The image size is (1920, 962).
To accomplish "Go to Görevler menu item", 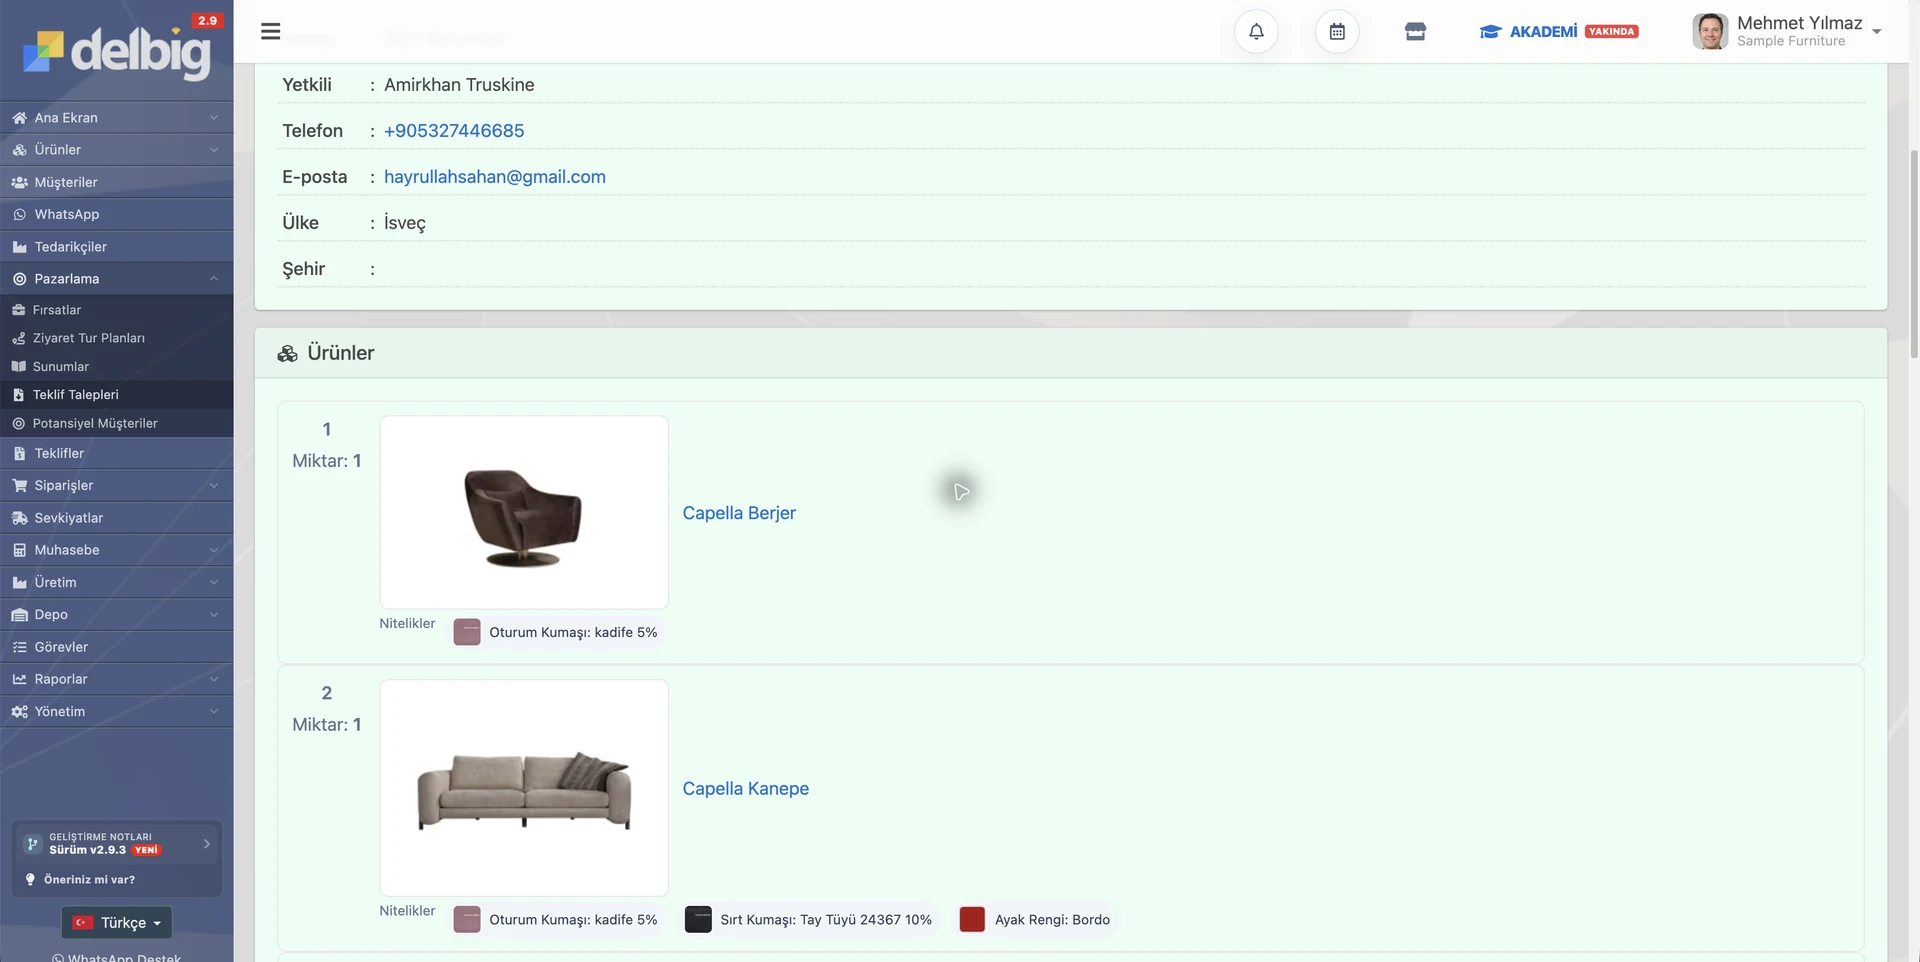I will tap(117, 647).
